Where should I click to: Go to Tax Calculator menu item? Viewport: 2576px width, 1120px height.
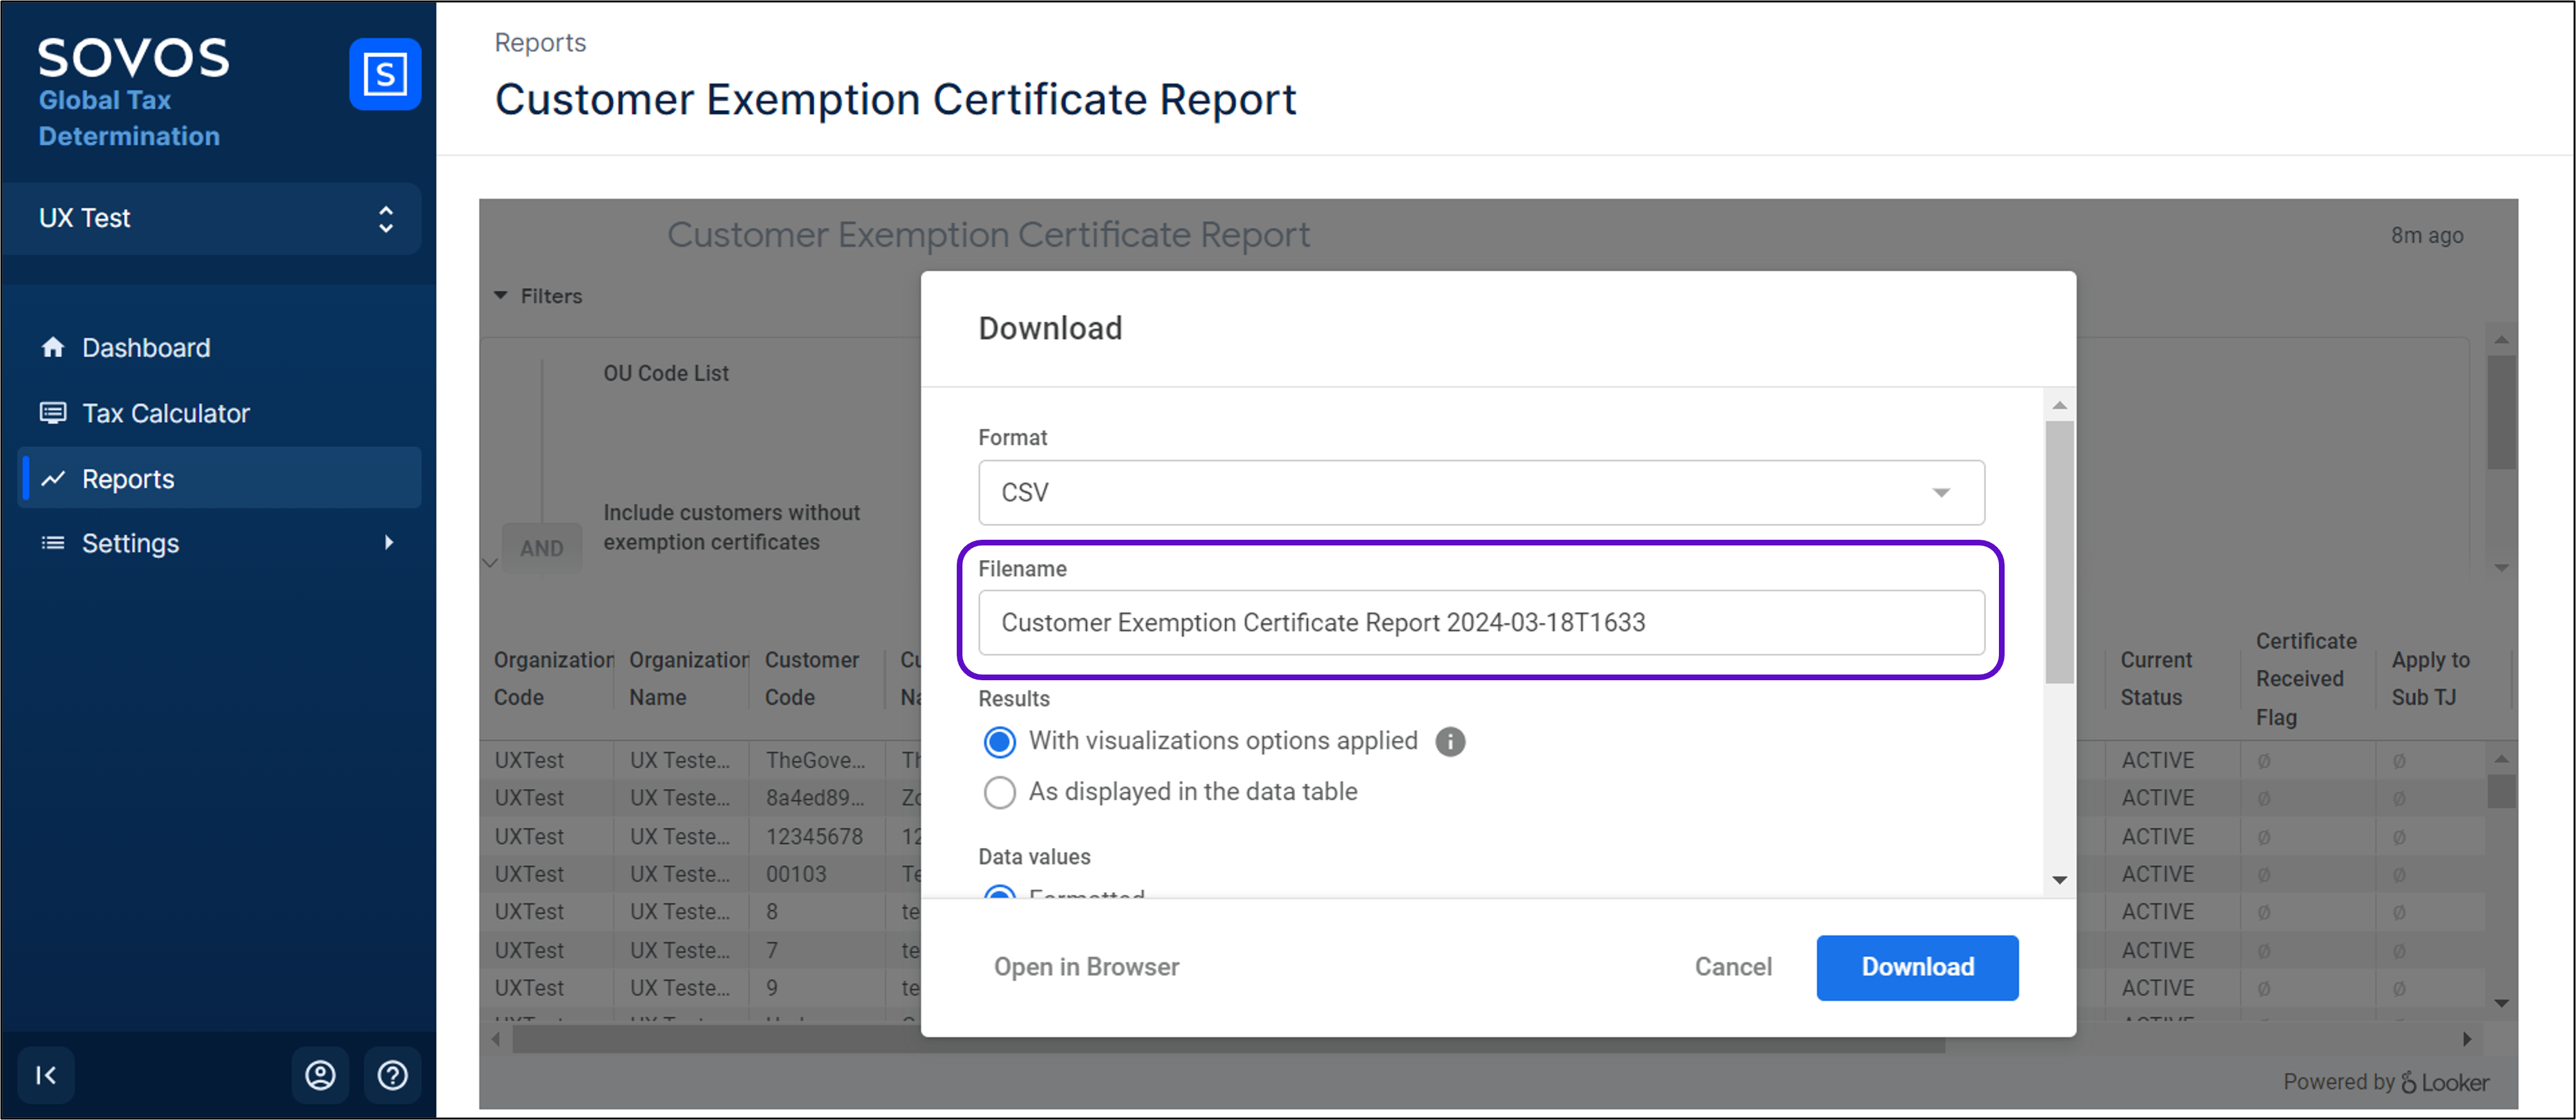(x=166, y=413)
